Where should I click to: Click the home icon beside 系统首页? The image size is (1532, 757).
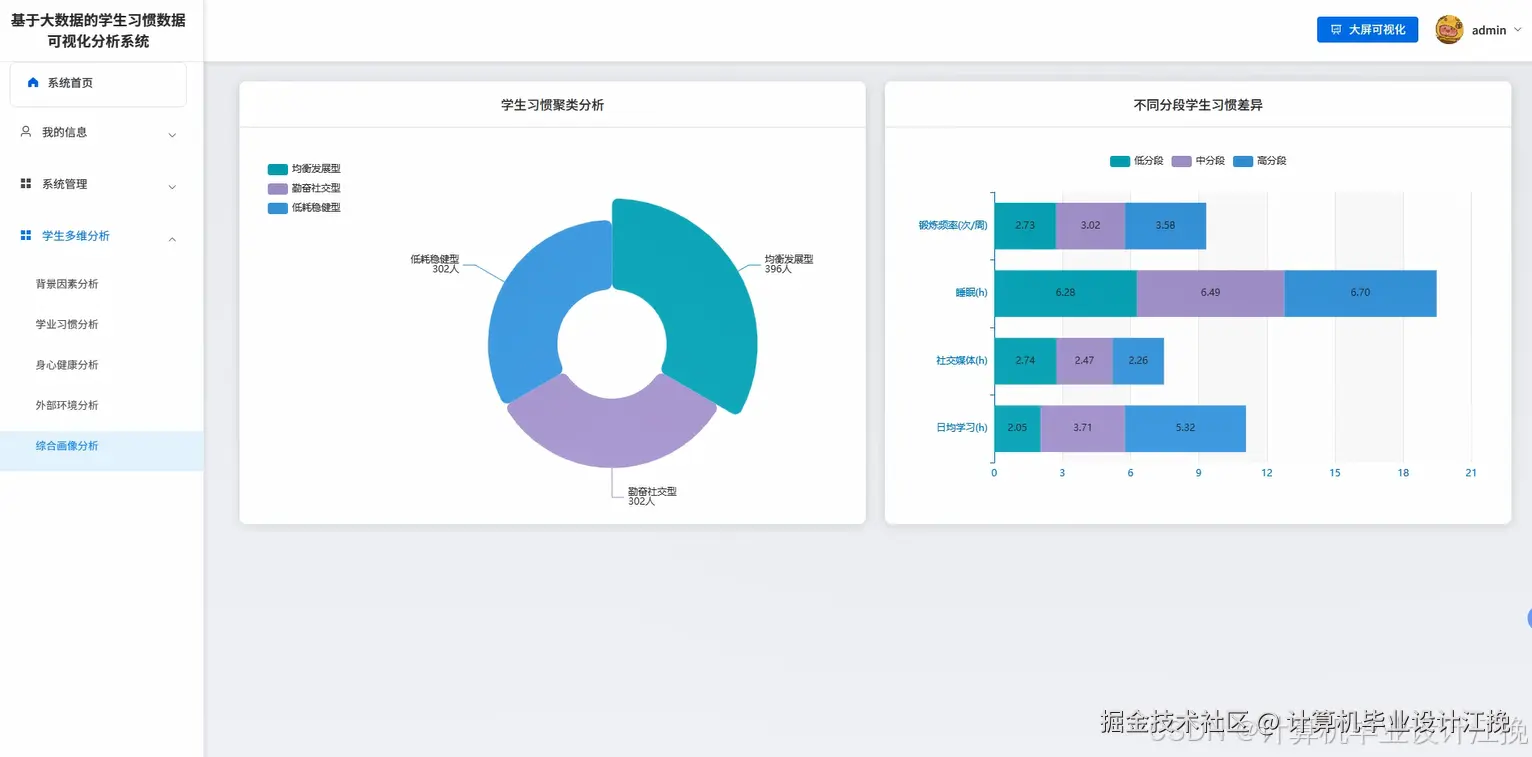(x=33, y=83)
